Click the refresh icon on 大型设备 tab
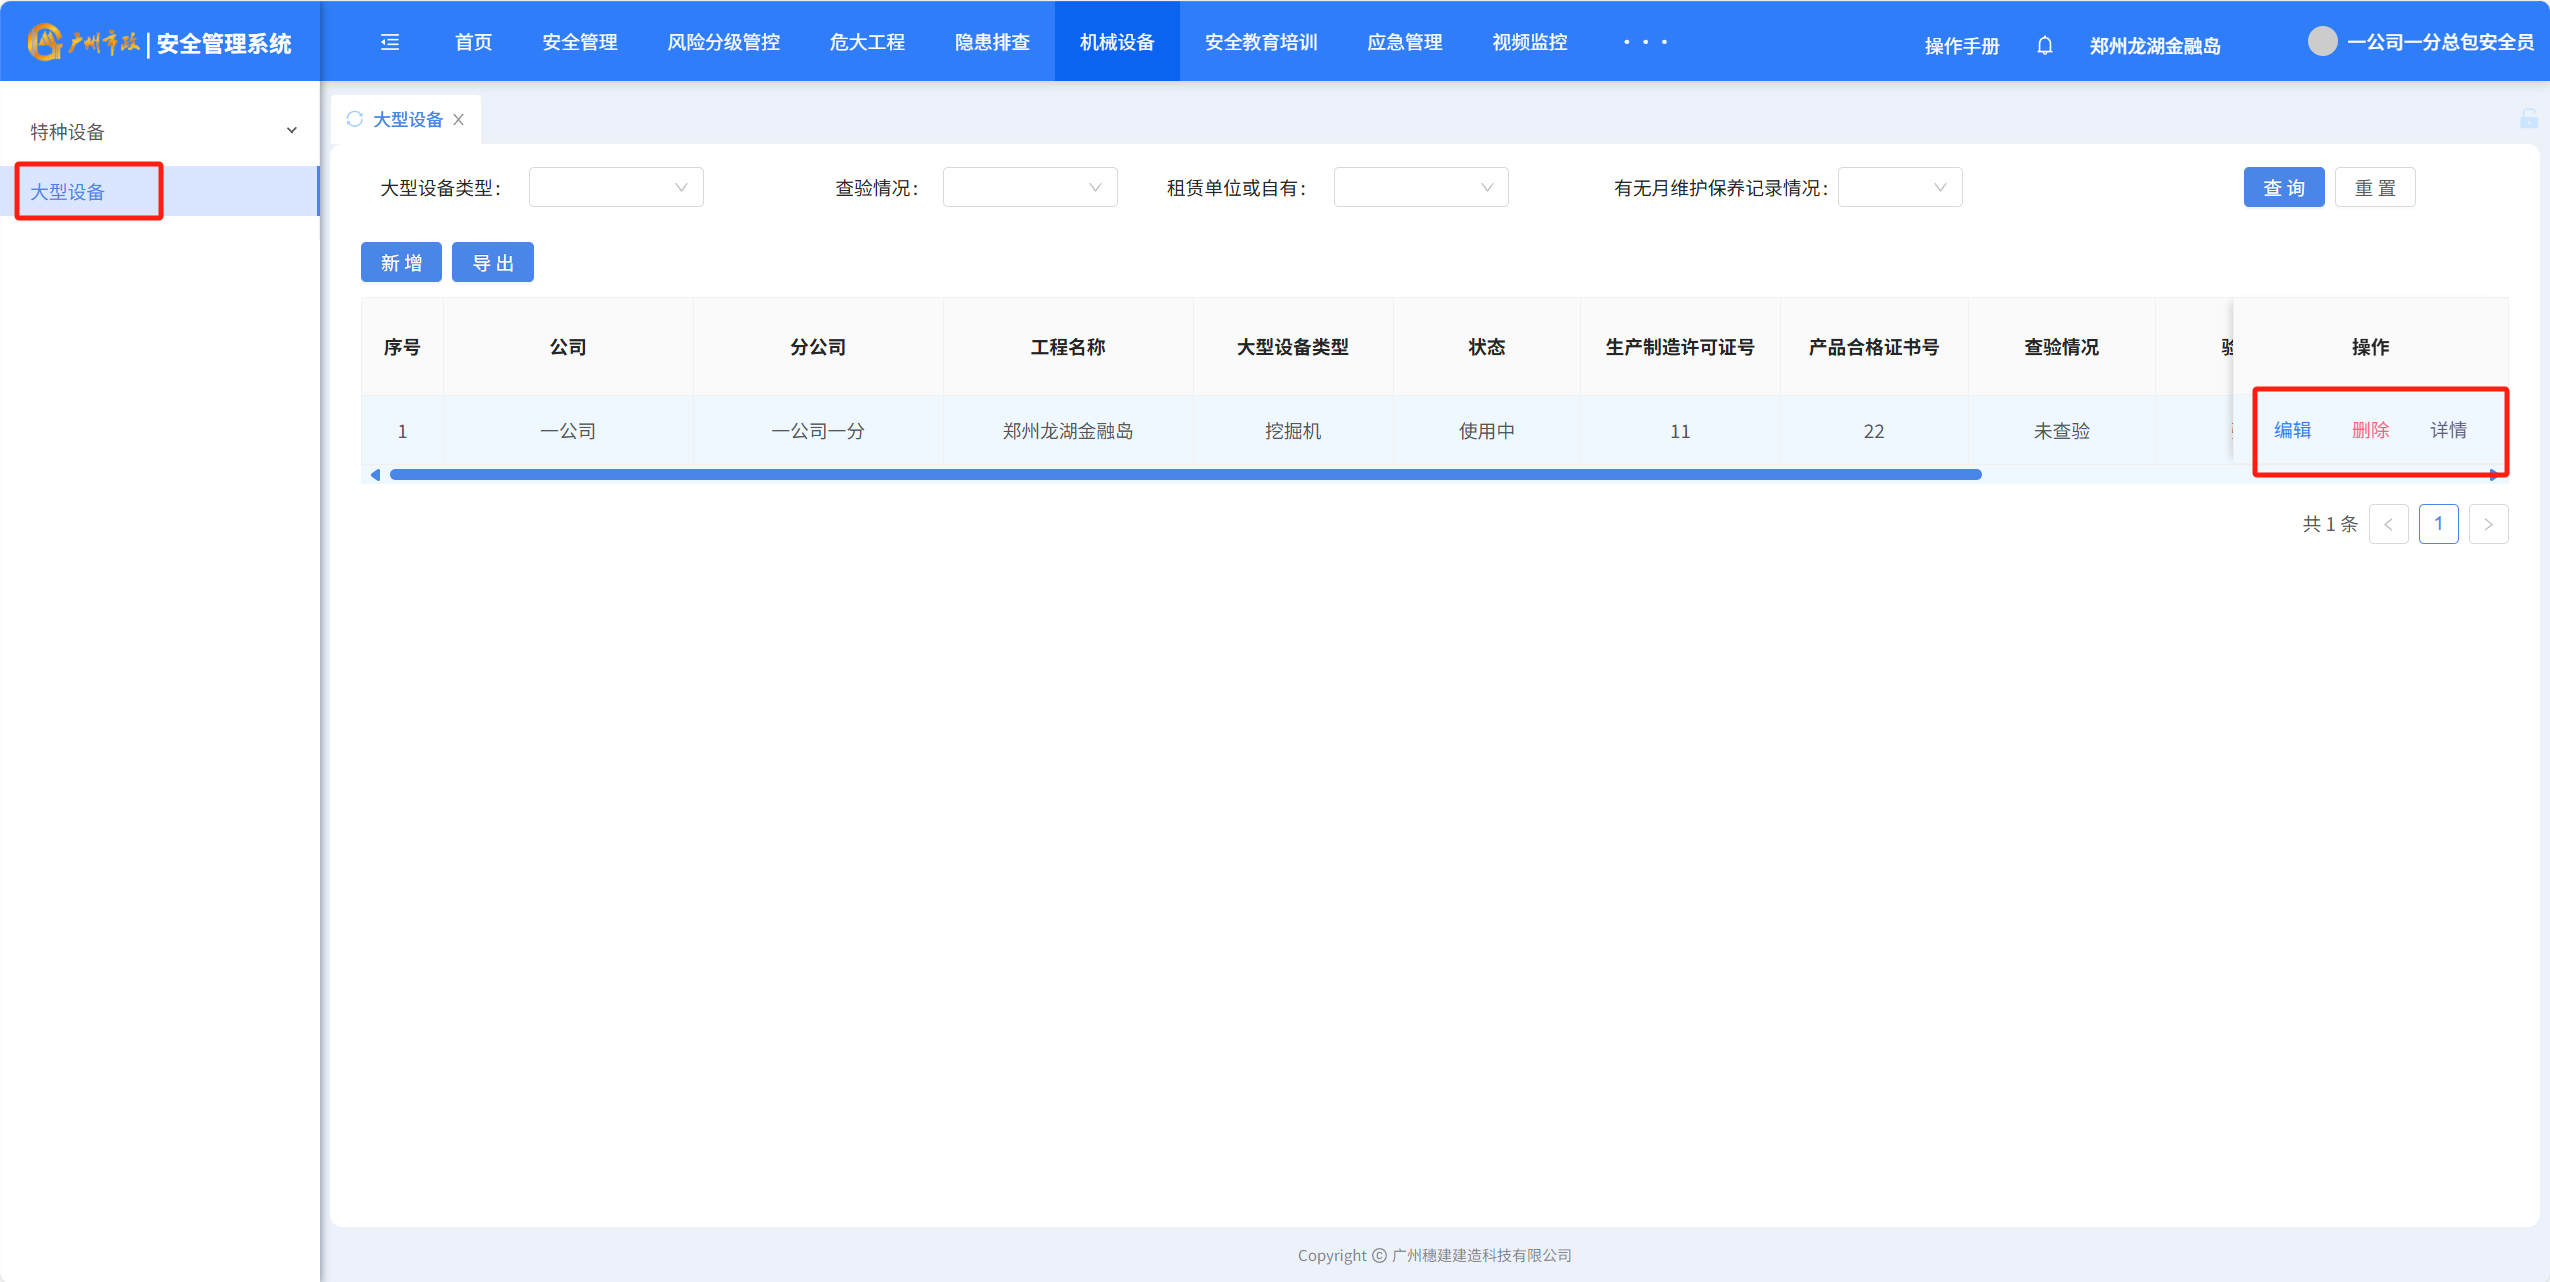This screenshot has width=2550, height=1282. click(354, 119)
